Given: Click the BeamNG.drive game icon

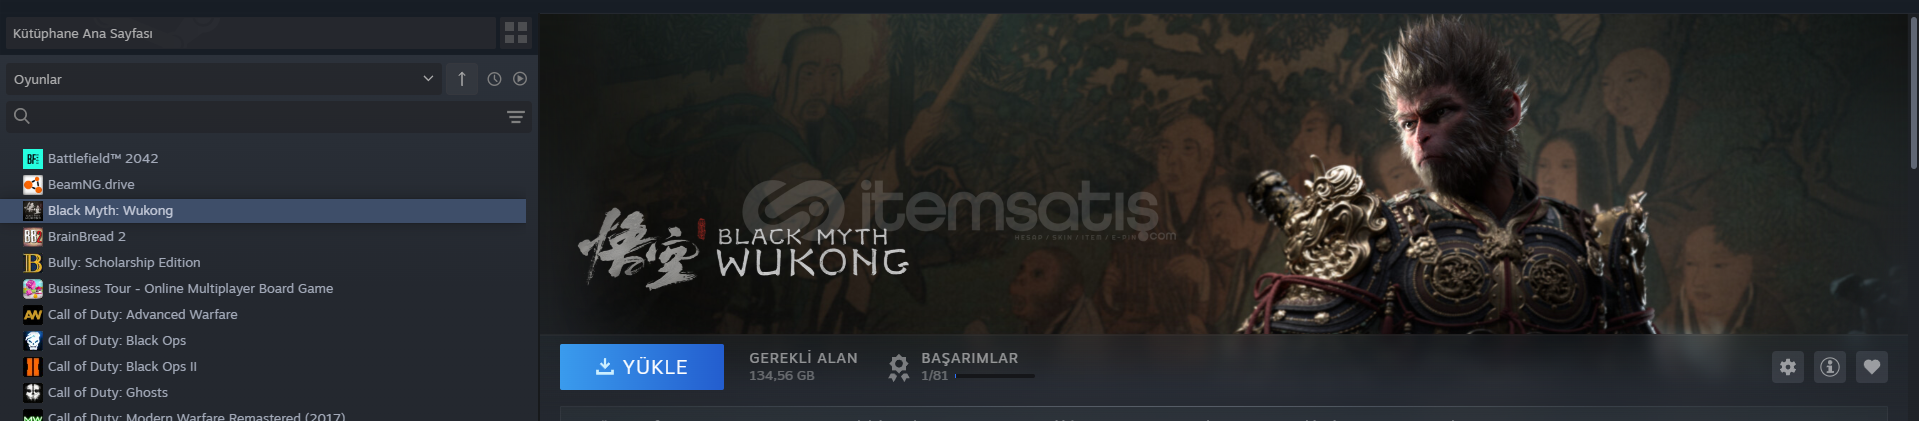Looking at the screenshot, I should coord(33,184).
